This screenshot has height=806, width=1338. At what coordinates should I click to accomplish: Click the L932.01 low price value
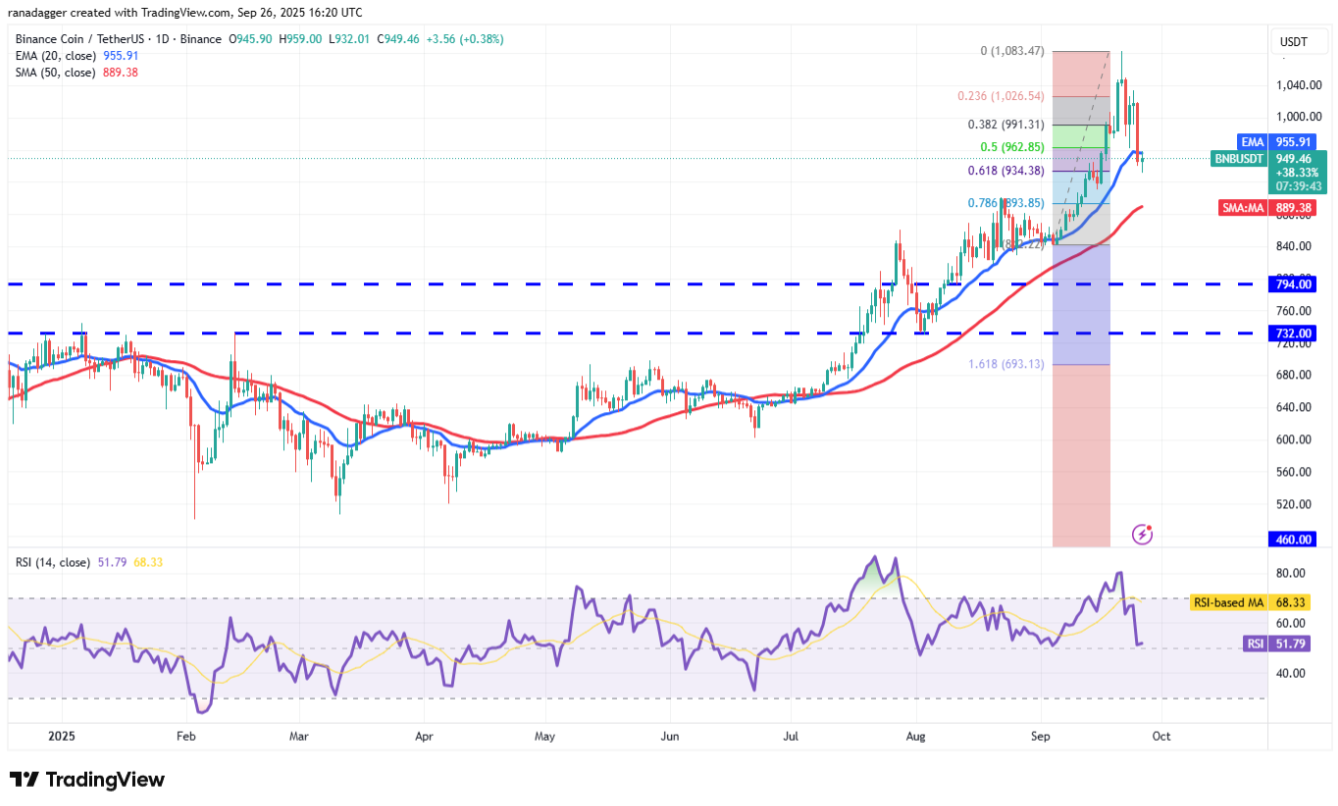coord(347,39)
